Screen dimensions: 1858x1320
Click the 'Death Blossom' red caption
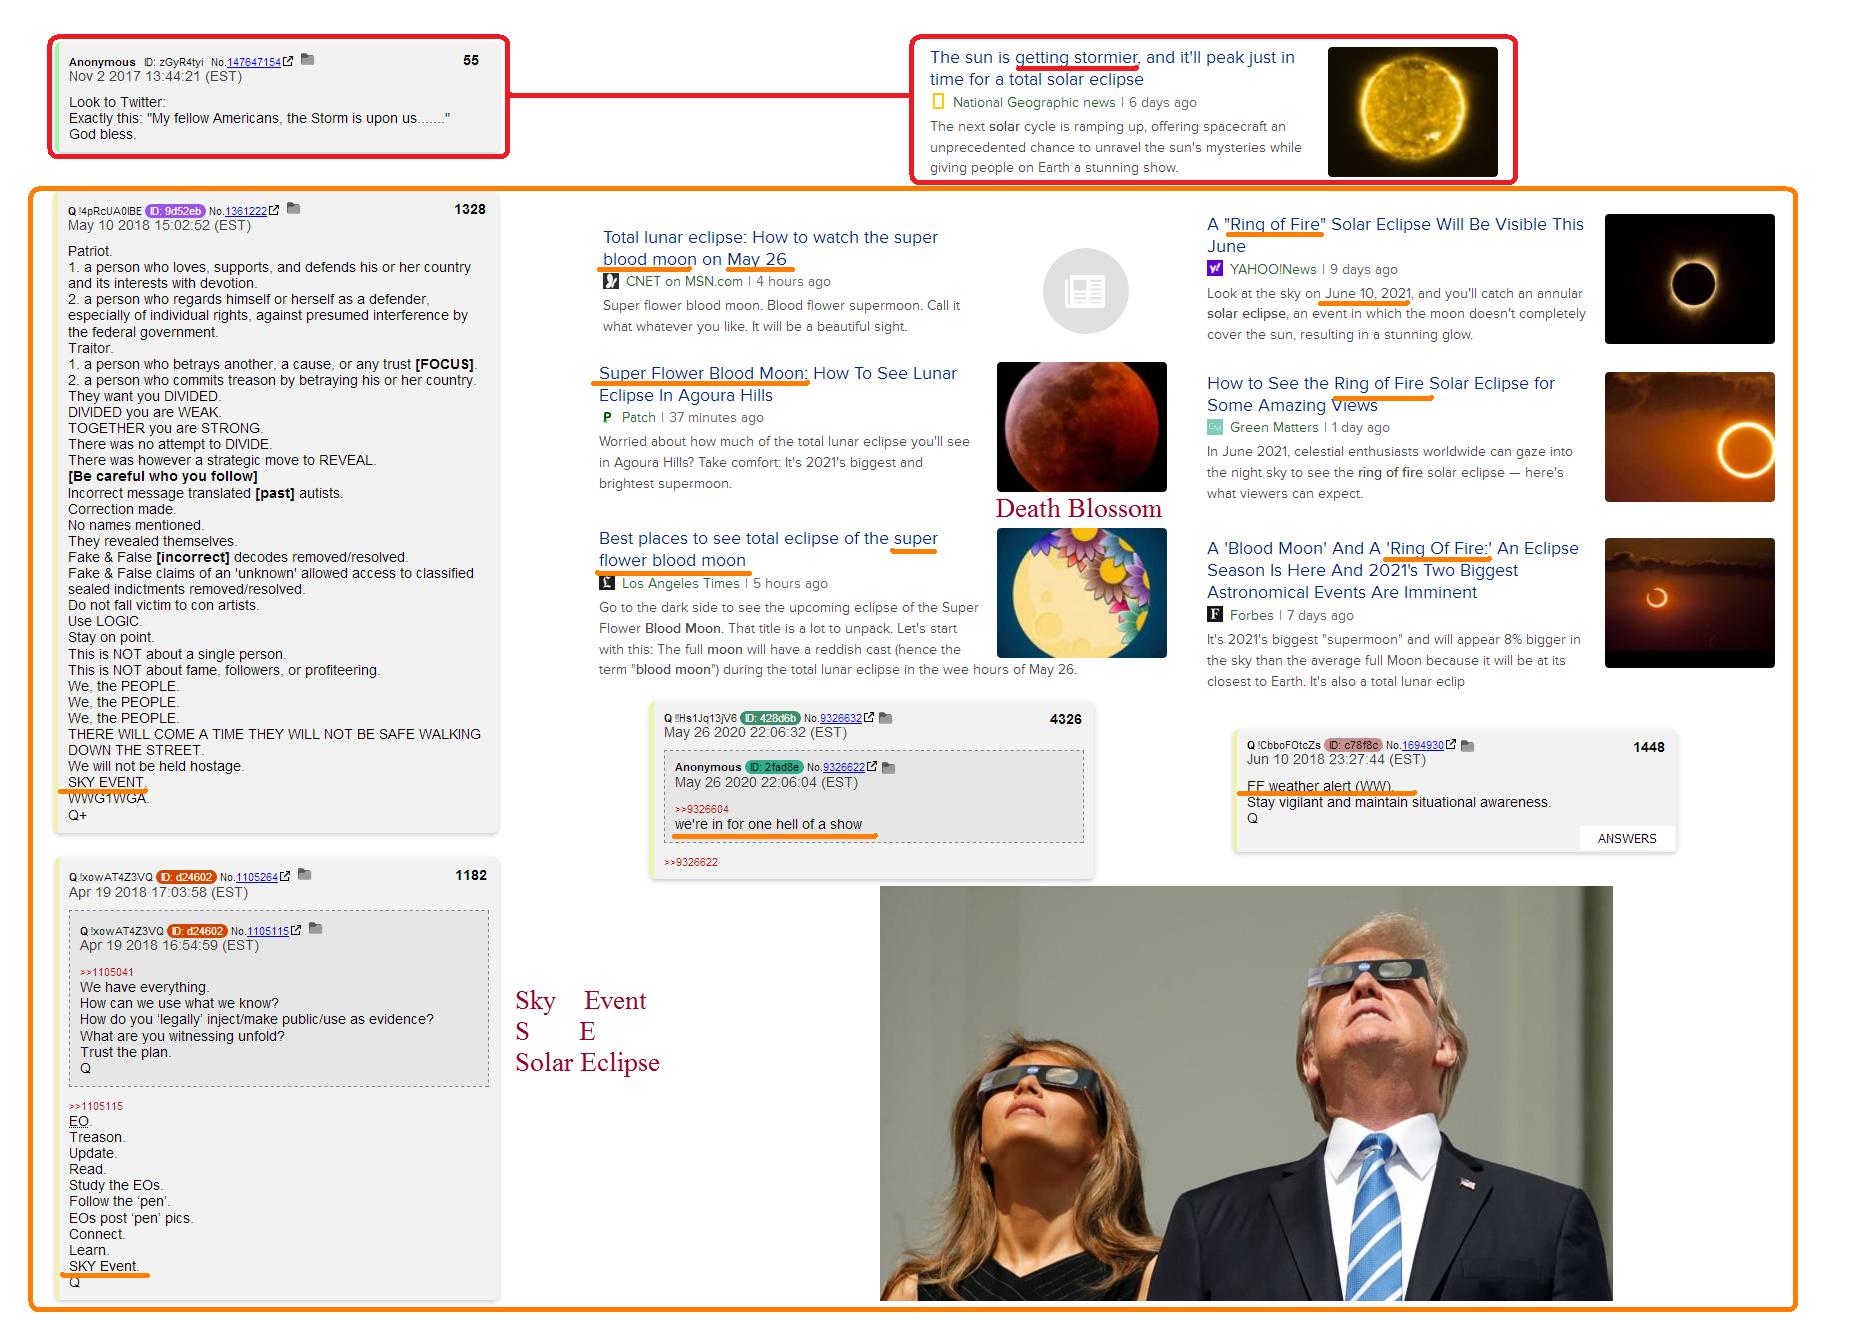tap(1079, 509)
